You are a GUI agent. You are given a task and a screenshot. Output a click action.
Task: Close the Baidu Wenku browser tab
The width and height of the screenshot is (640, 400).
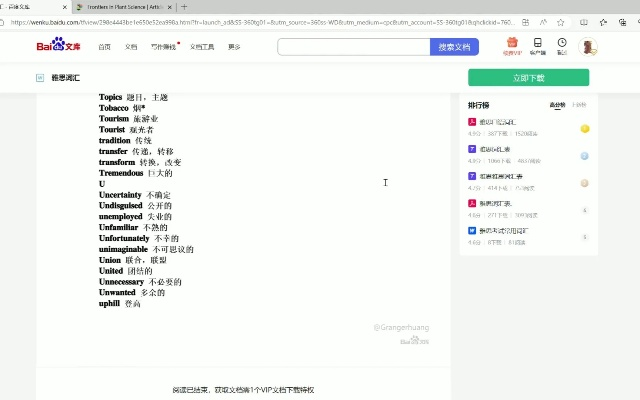pyautogui.click(x=64, y=7)
